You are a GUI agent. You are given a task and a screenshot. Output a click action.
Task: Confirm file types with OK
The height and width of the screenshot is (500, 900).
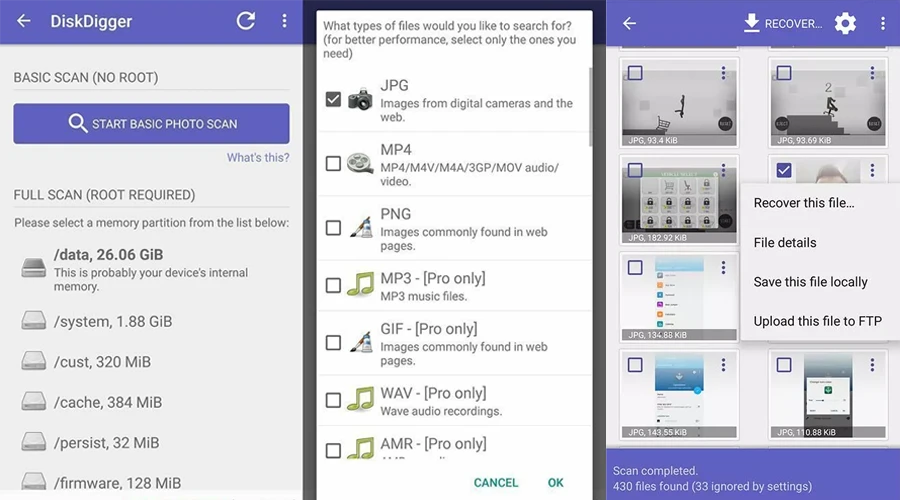coord(555,483)
